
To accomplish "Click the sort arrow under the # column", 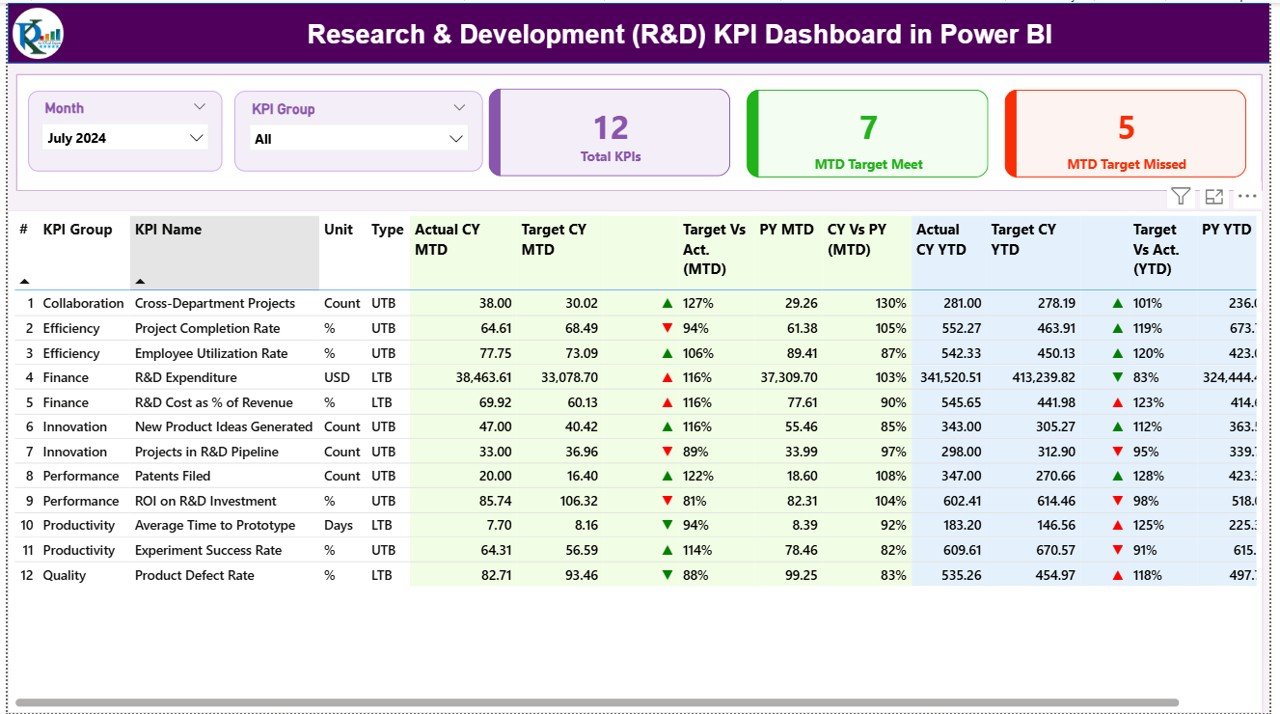I will (x=22, y=282).
